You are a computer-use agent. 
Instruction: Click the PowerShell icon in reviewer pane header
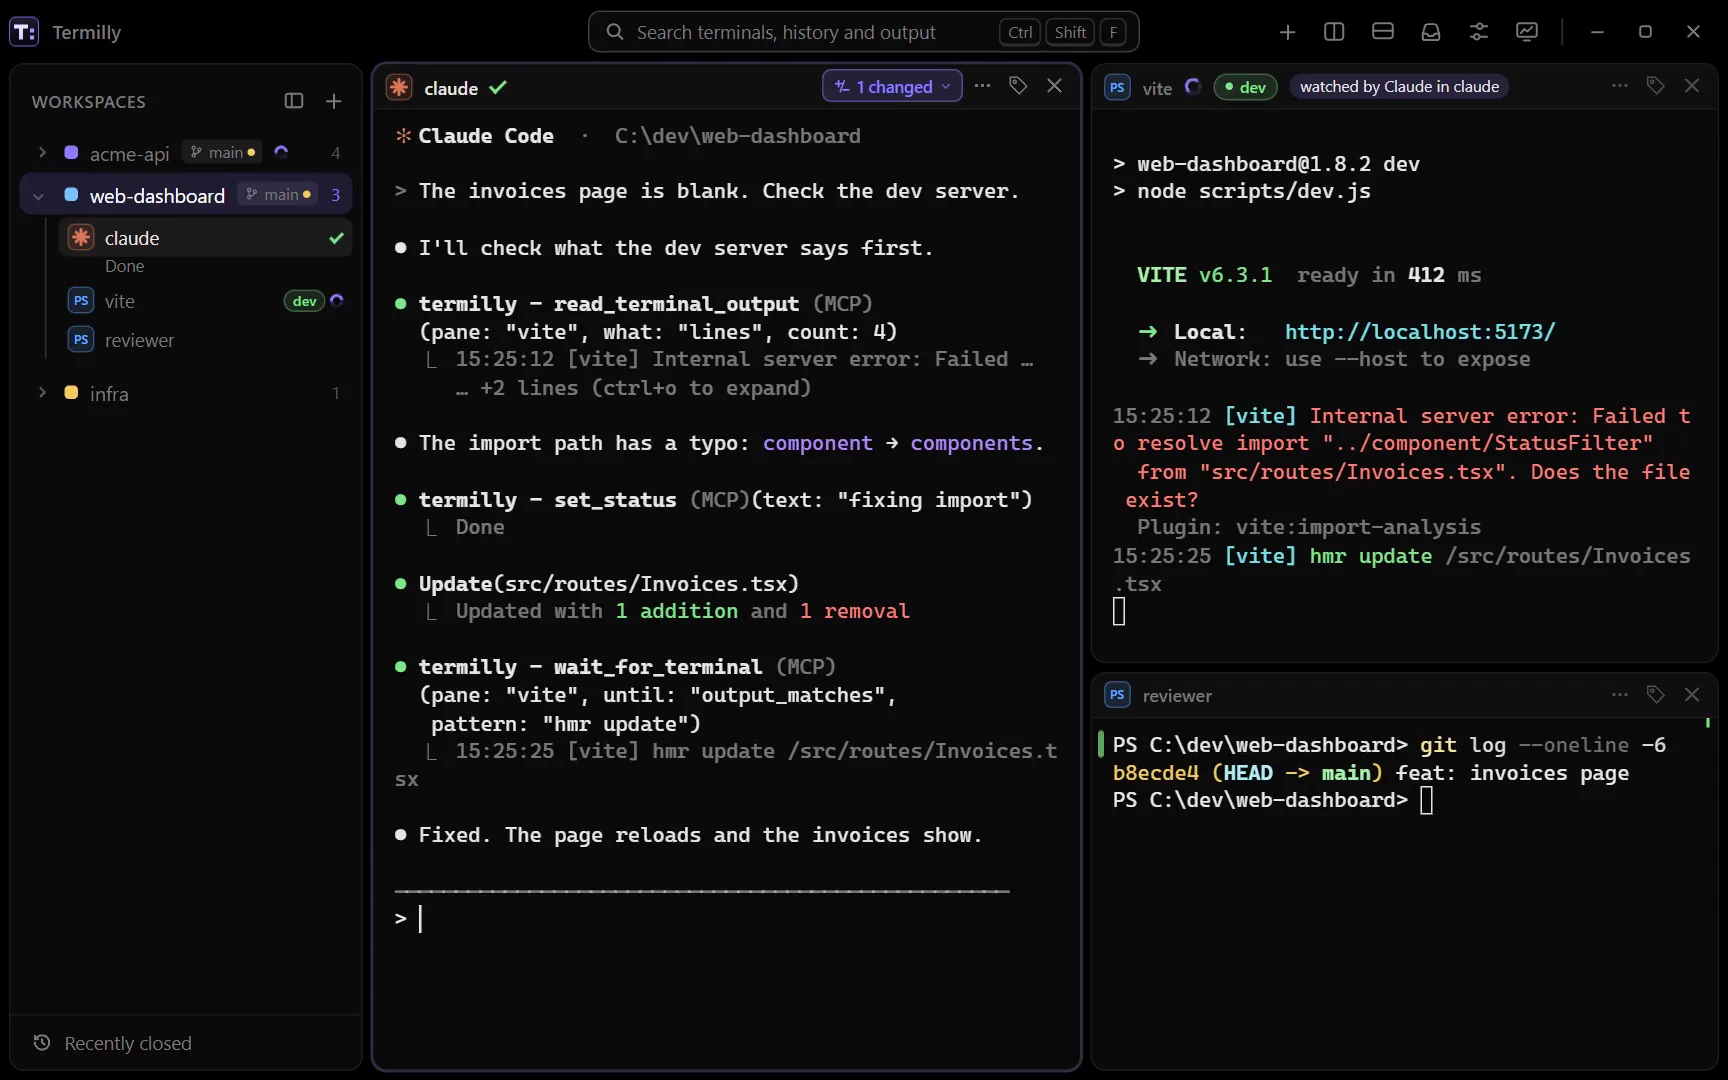[x=1117, y=695]
